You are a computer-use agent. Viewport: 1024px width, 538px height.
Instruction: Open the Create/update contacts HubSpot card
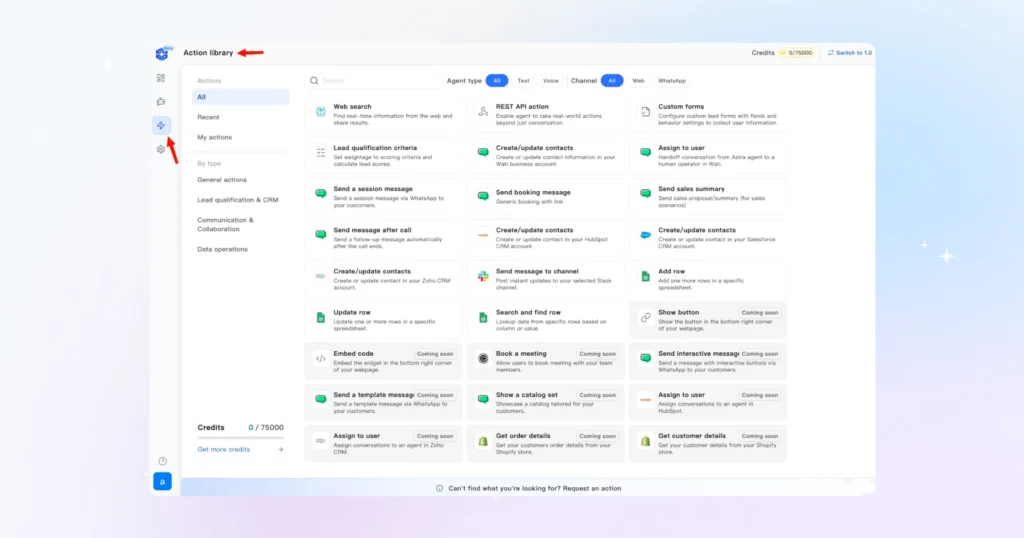545,238
